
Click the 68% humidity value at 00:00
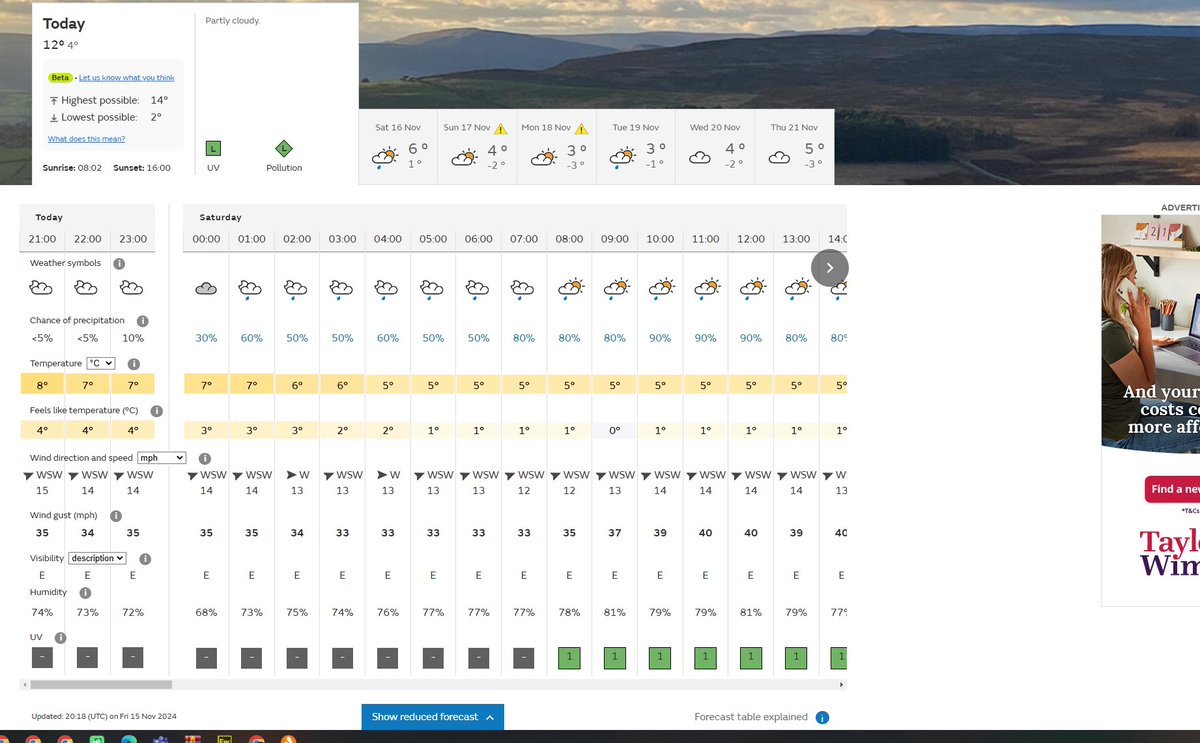[206, 612]
